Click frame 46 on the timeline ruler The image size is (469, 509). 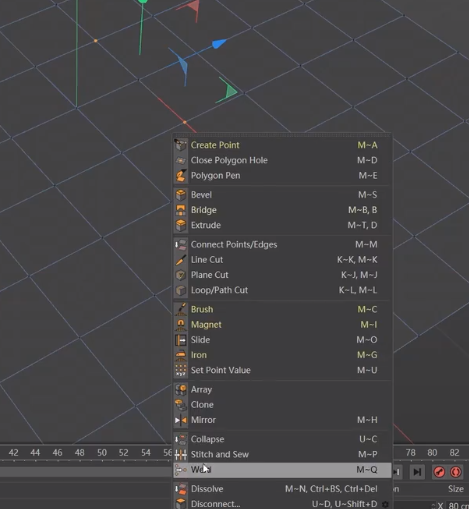click(57, 453)
